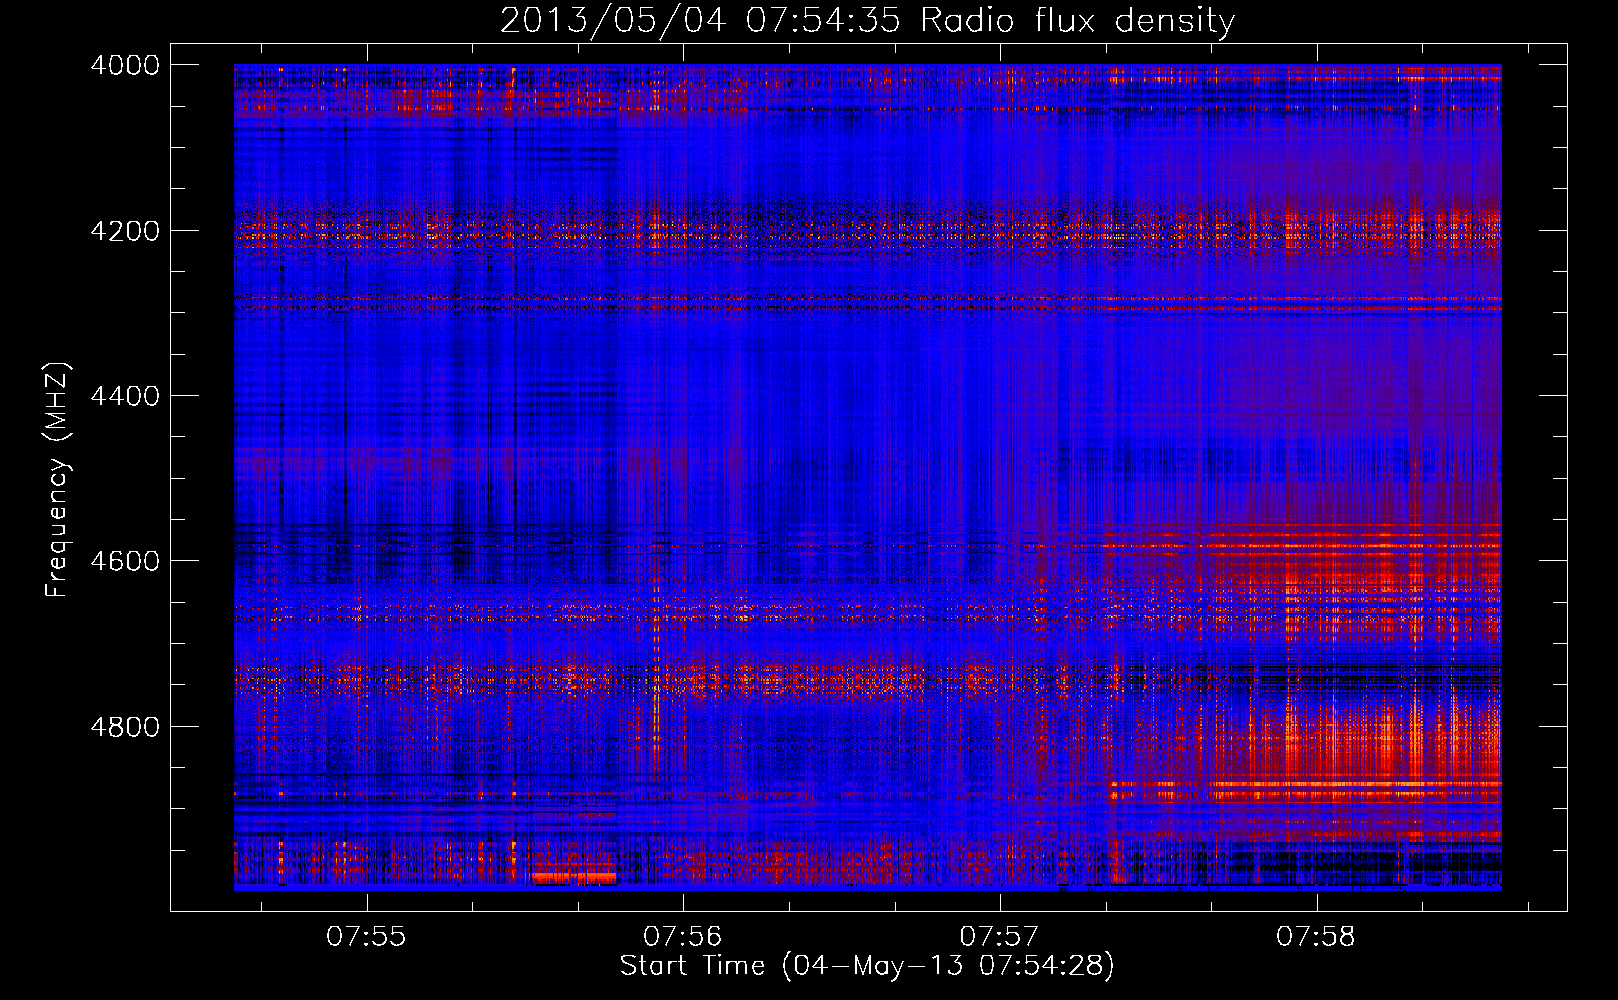The width and height of the screenshot is (1618, 1000).
Task: Click the 4200 frequency tick label
Action: pos(125,231)
